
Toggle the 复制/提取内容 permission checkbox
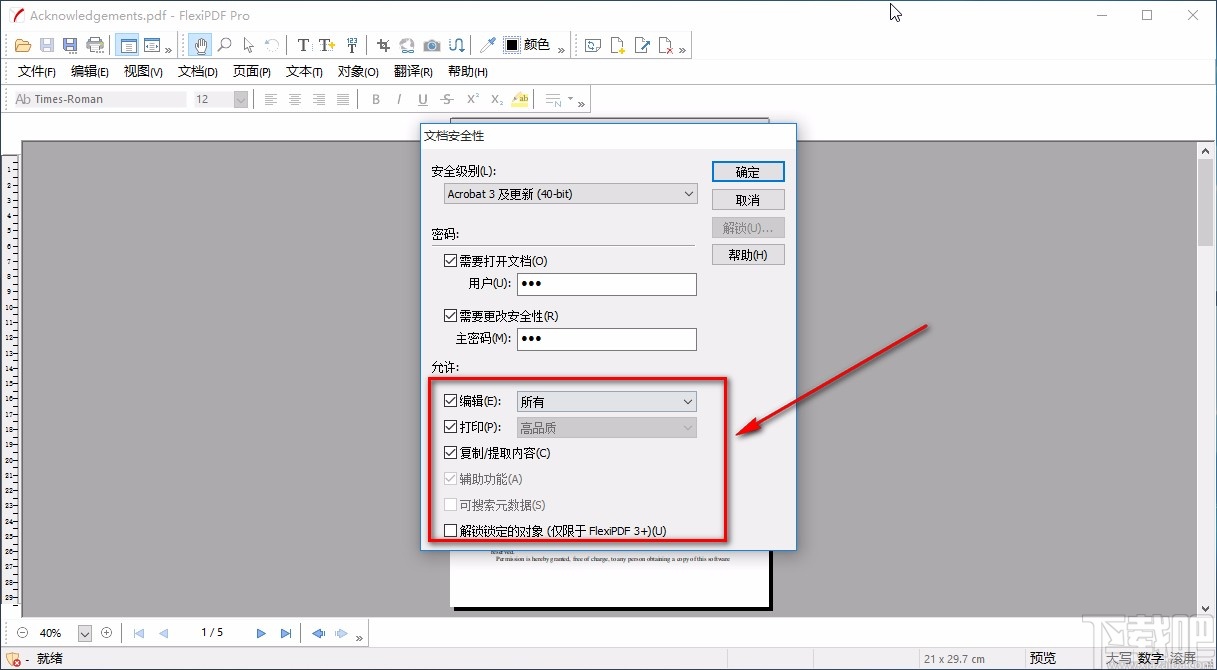(x=450, y=452)
